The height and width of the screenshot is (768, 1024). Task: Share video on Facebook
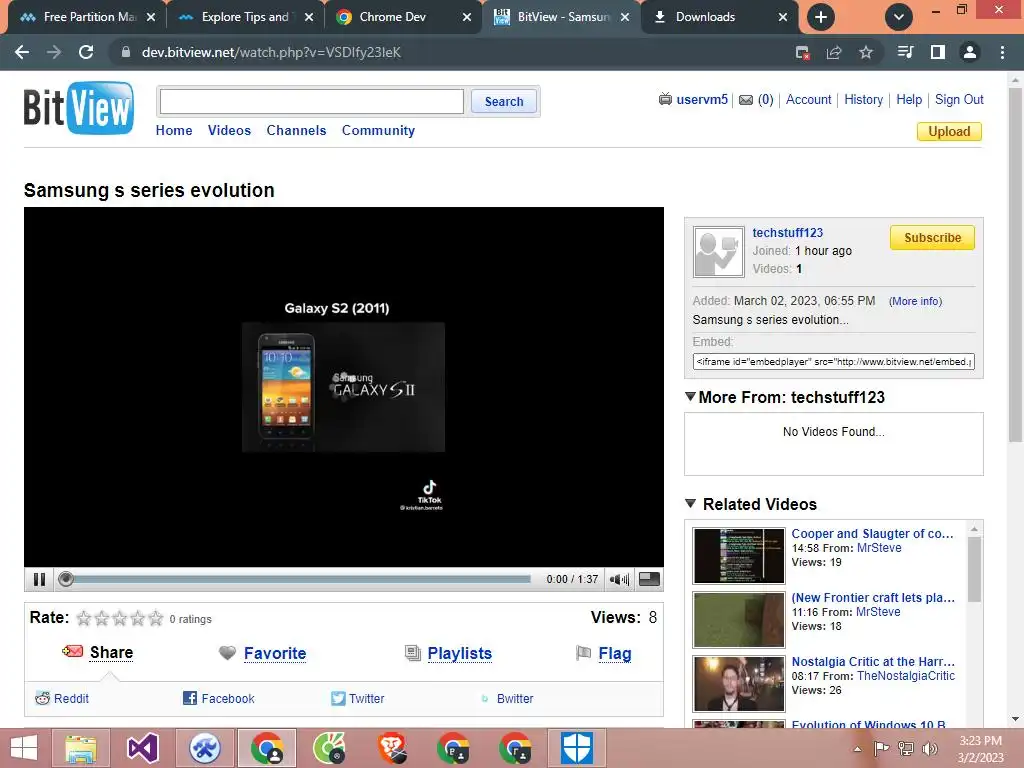coord(228,698)
